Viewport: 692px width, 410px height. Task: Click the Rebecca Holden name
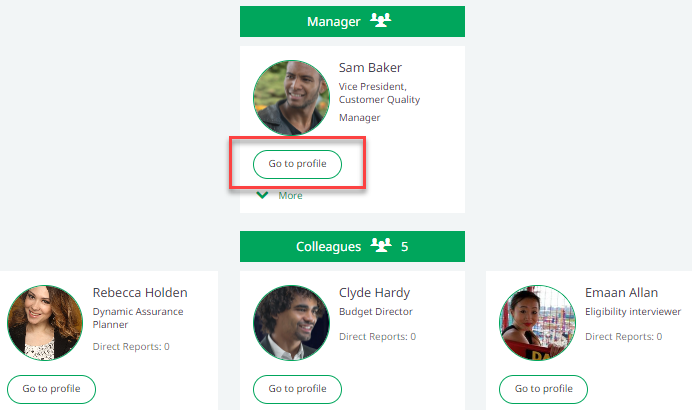pos(140,293)
